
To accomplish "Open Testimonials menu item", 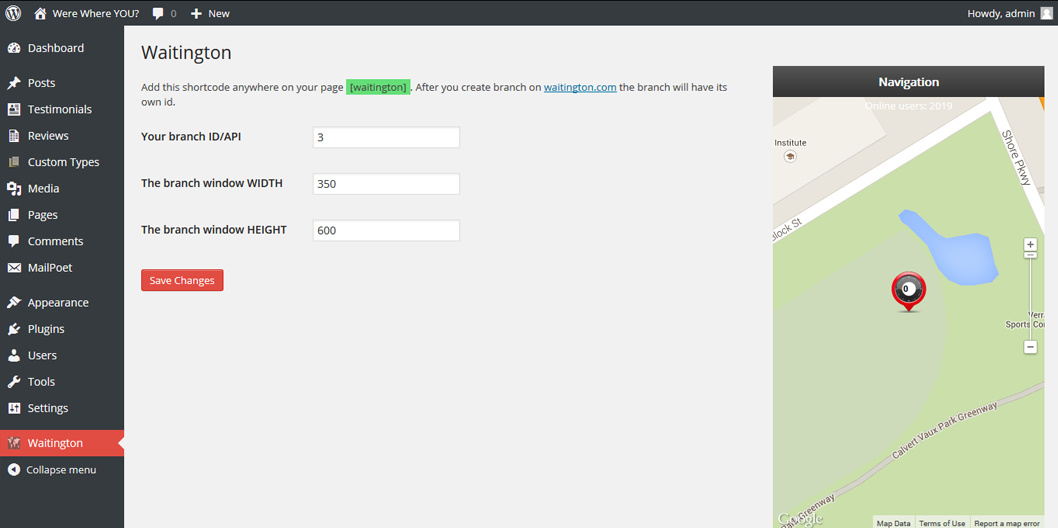I will 59,109.
